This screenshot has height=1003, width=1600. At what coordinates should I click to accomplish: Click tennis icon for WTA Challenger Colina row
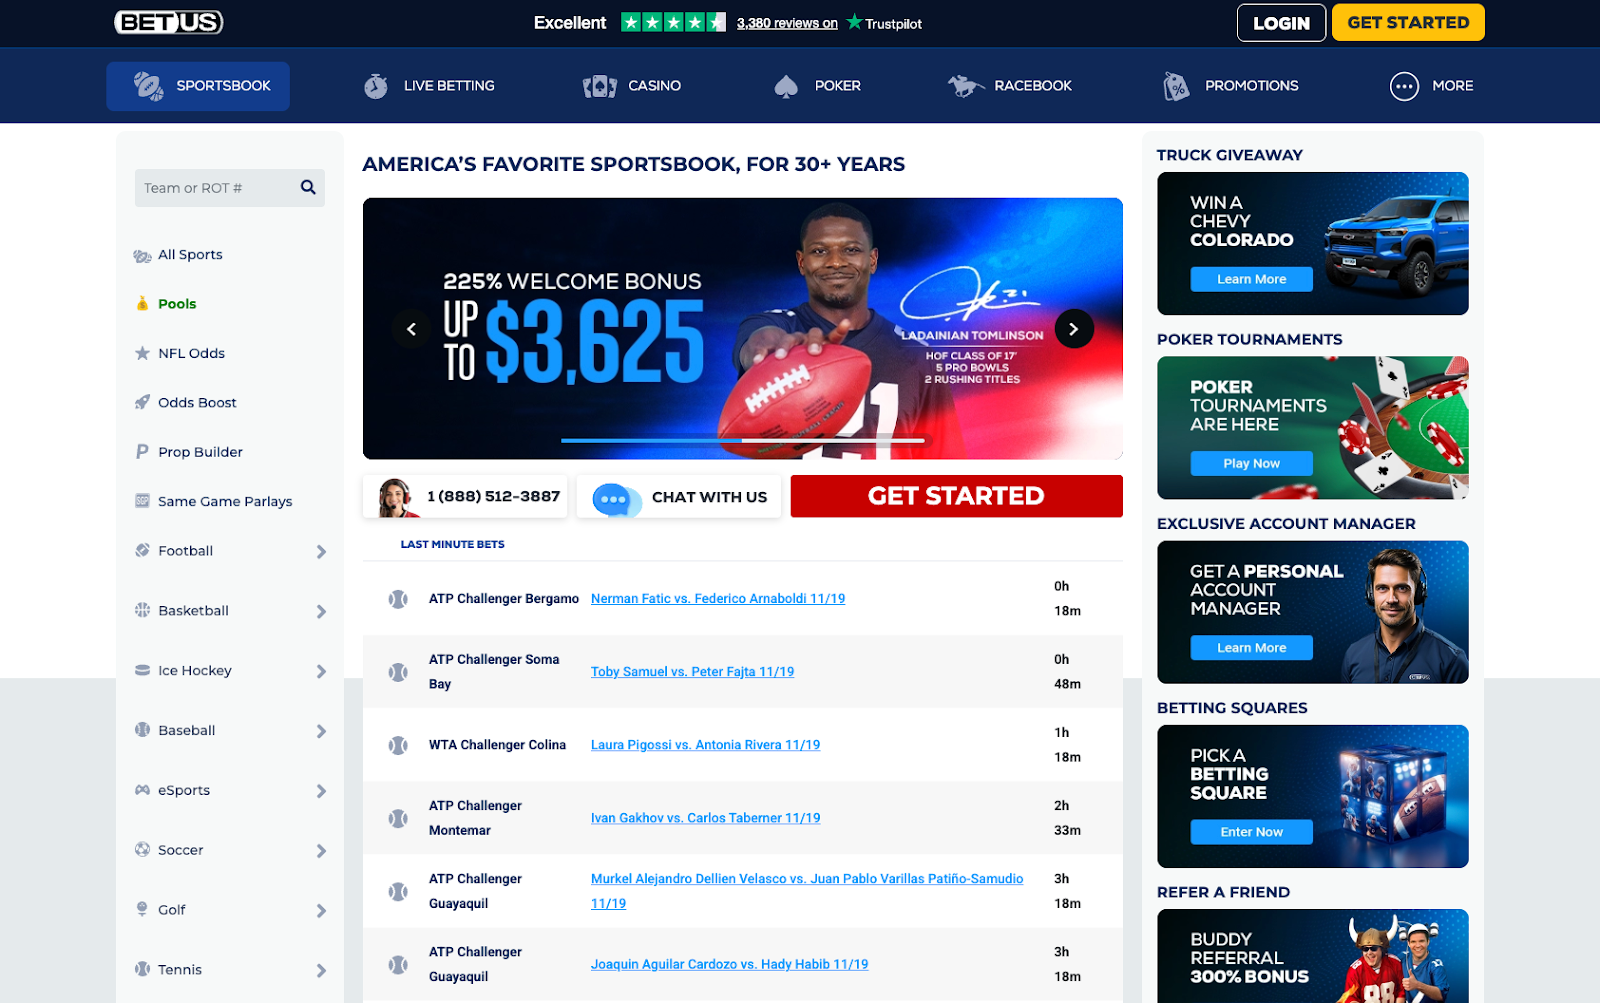click(398, 745)
